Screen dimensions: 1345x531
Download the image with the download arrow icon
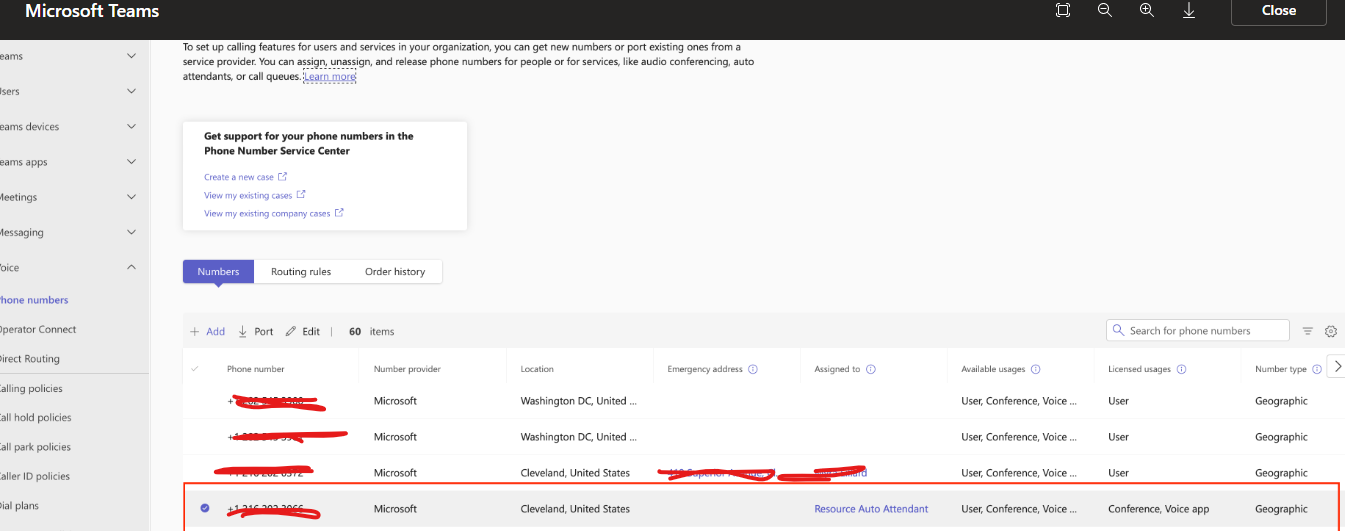(1189, 10)
